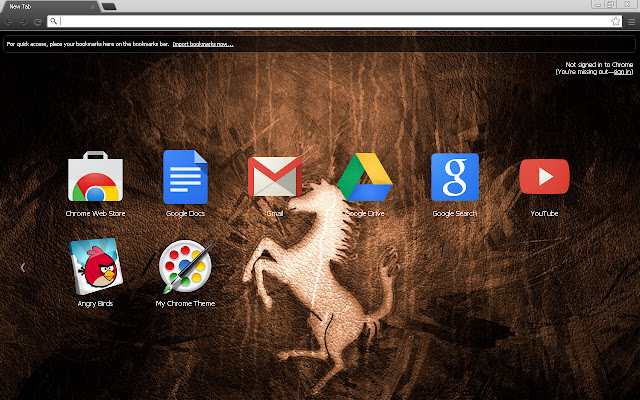
Task: Click the browser forward arrow
Action: (x=23, y=20)
